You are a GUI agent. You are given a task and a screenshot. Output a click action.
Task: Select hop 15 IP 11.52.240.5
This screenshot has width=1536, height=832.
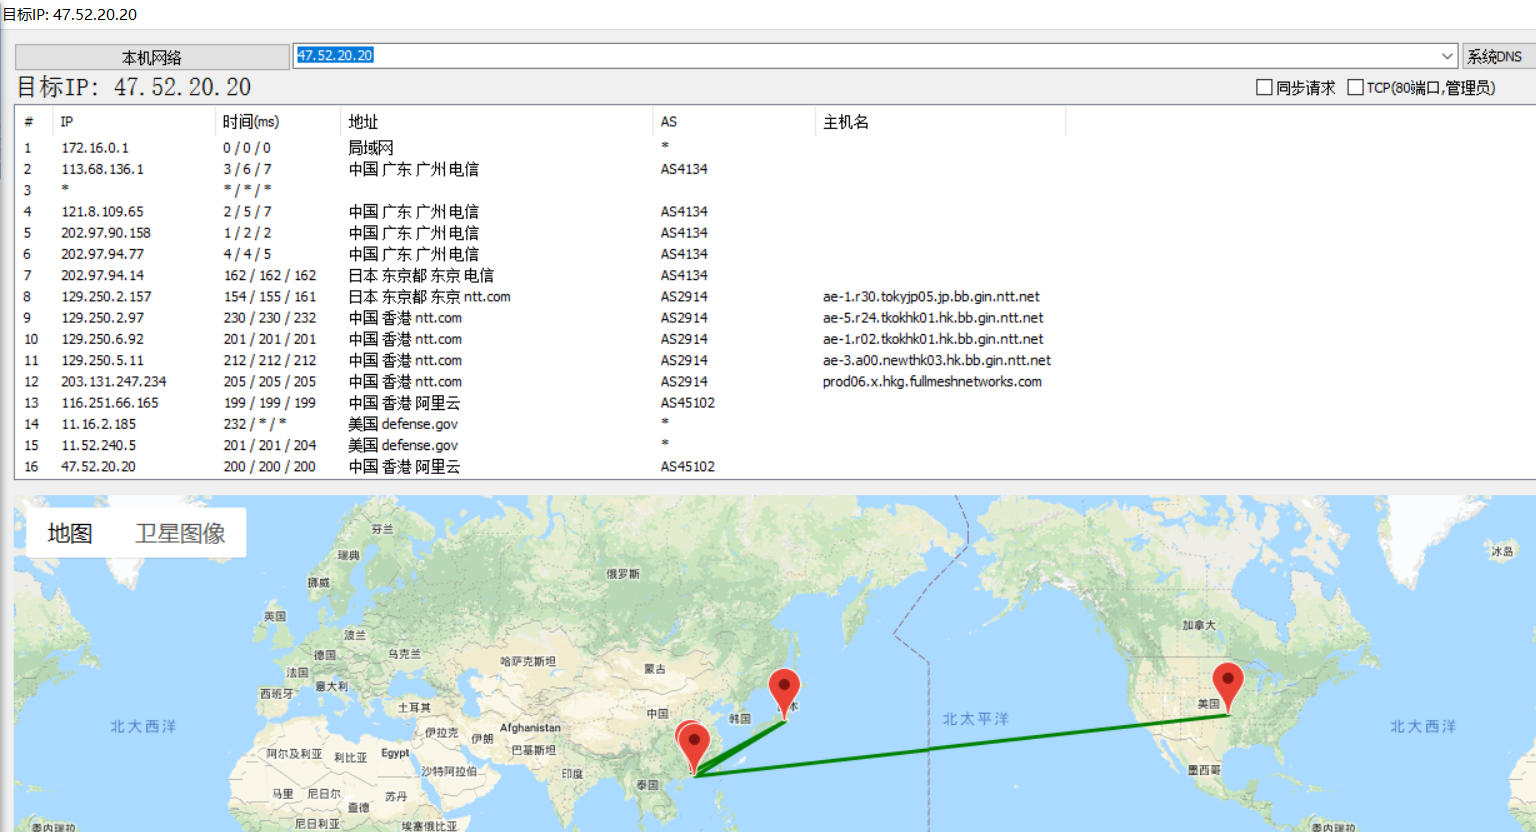pyautogui.click(x=99, y=445)
